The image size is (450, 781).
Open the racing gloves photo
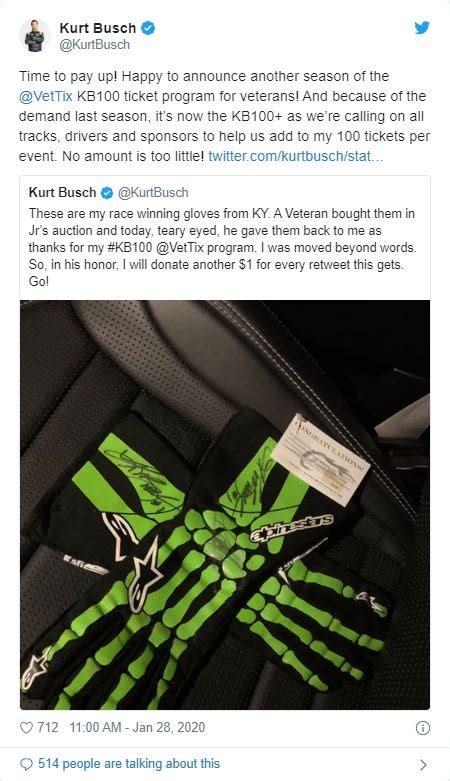tap(225, 505)
